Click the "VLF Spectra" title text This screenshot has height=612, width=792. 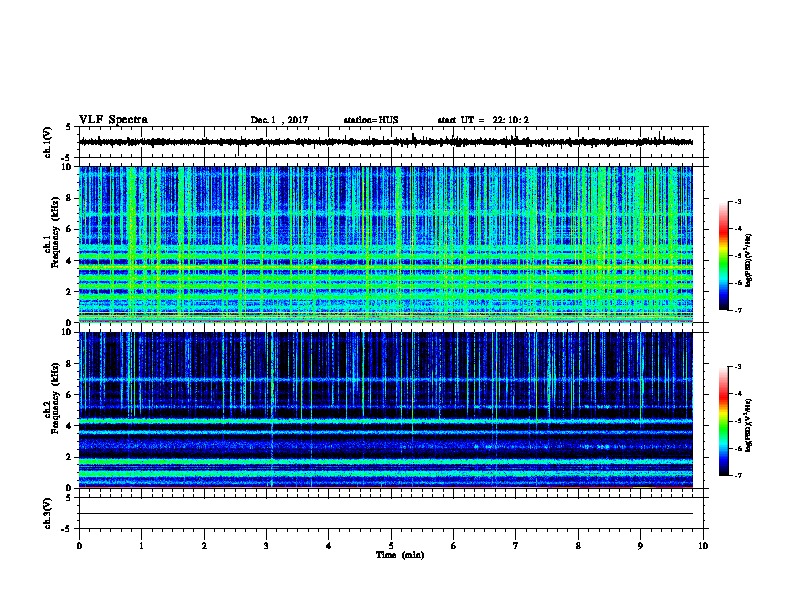(113, 120)
